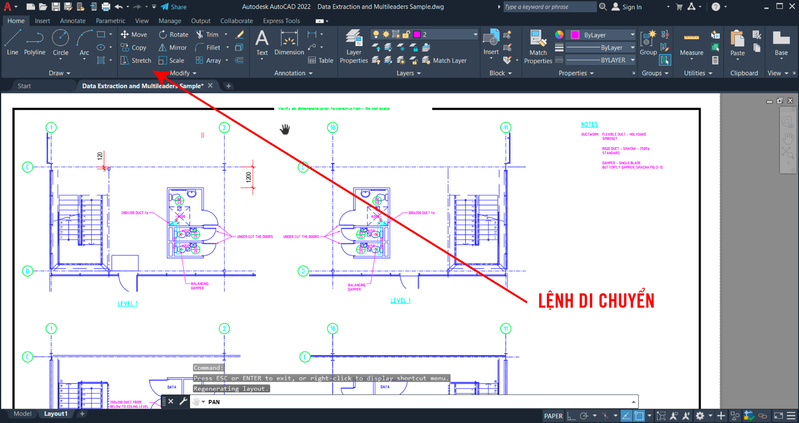Expand the Annotation panel
Screen dimensions: 799x423
(x=293, y=73)
